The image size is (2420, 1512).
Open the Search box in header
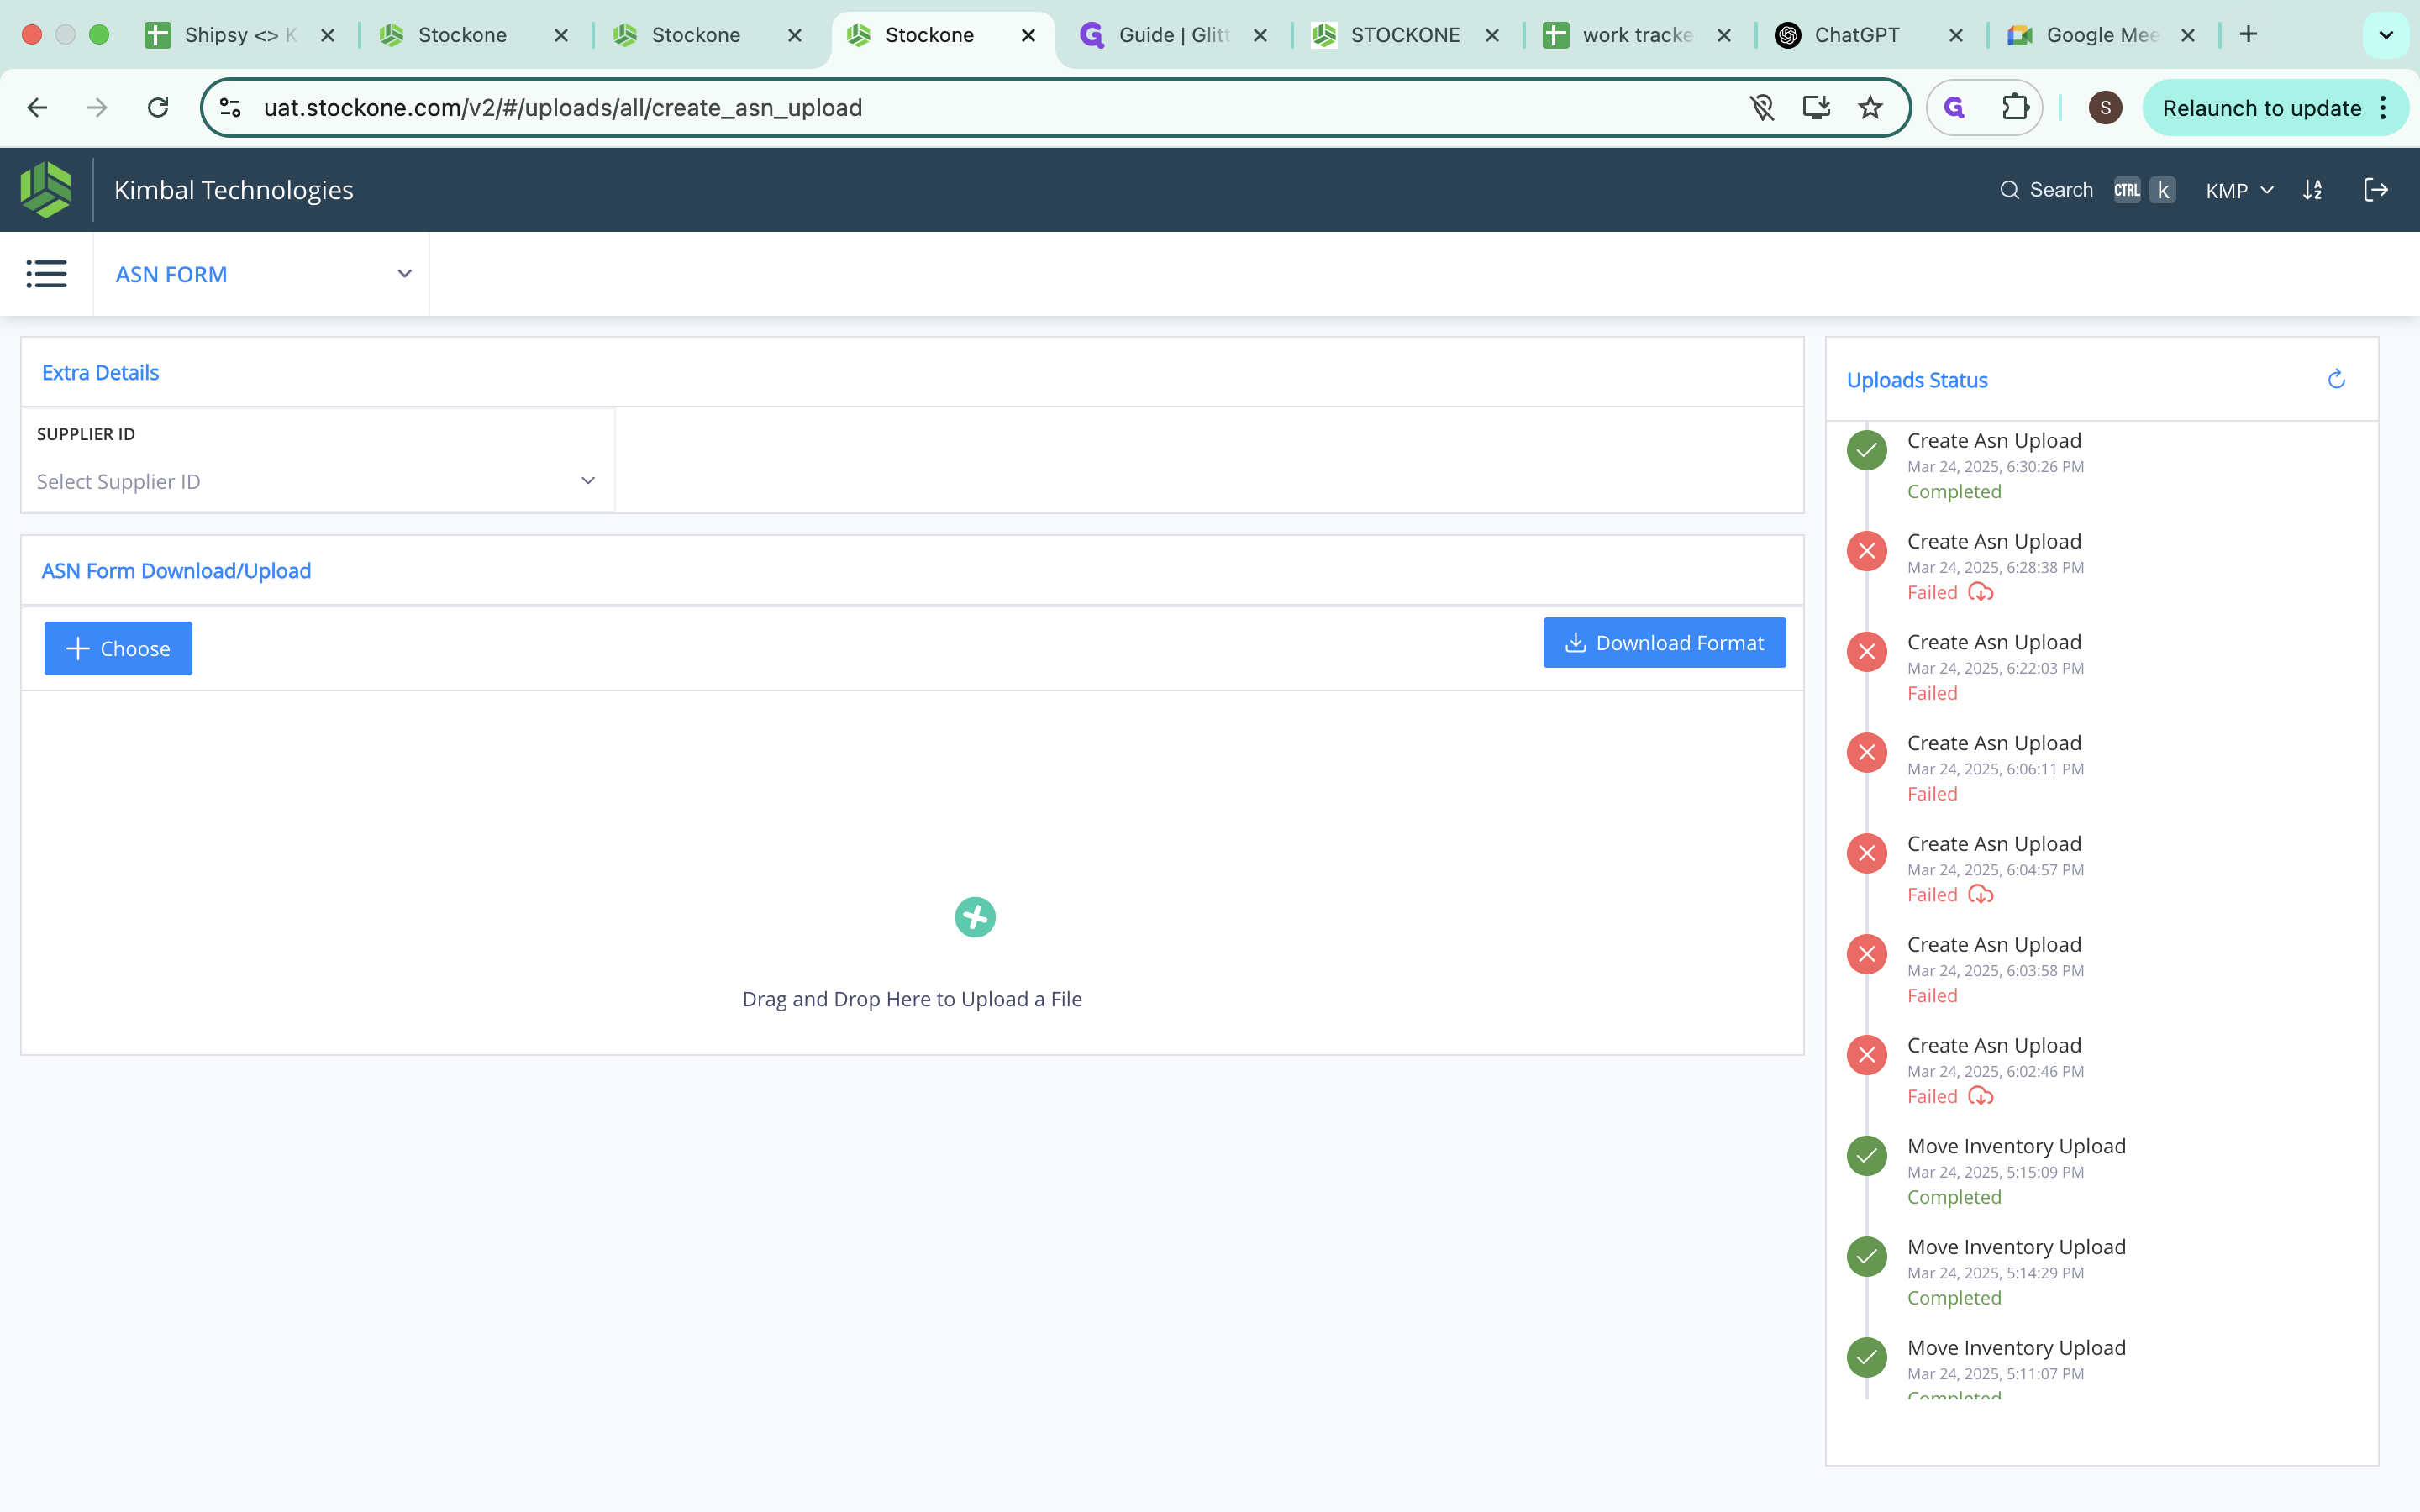point(2087,190)
